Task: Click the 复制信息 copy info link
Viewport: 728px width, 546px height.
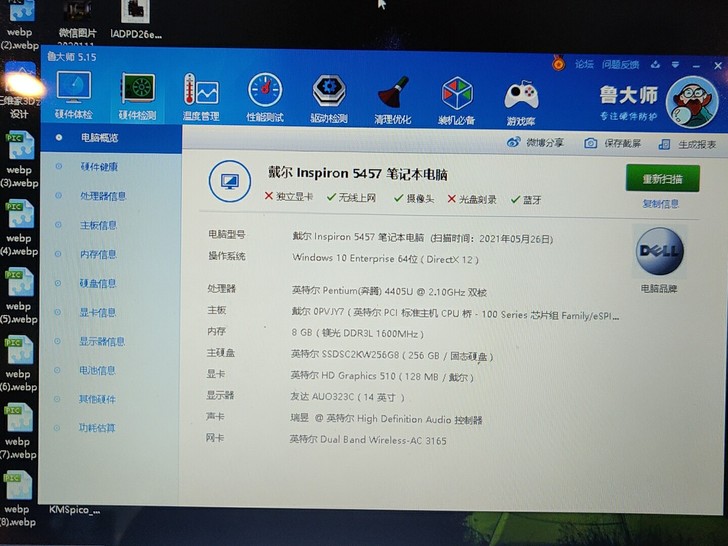Action: point(661,204)
